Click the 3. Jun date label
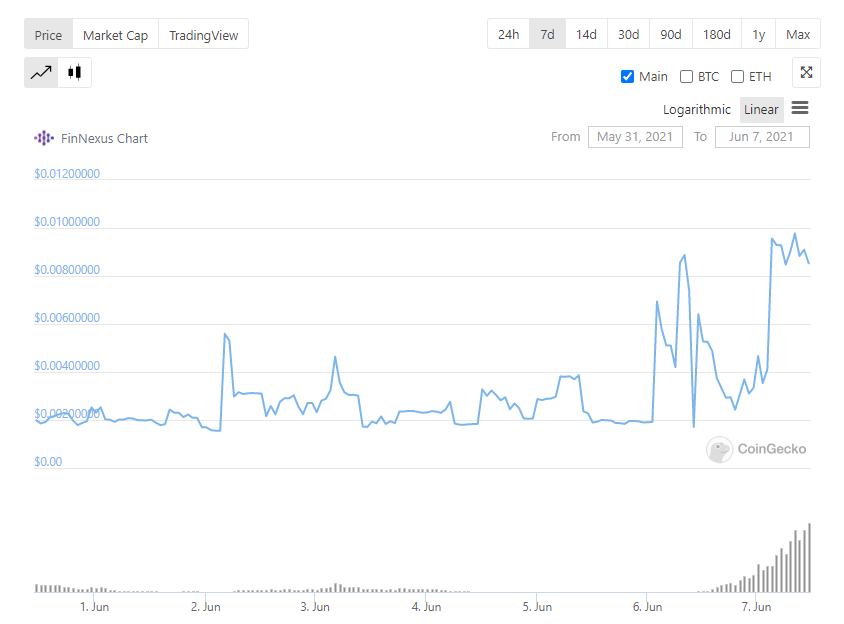 pyautogui.click(x=315, y=607)
